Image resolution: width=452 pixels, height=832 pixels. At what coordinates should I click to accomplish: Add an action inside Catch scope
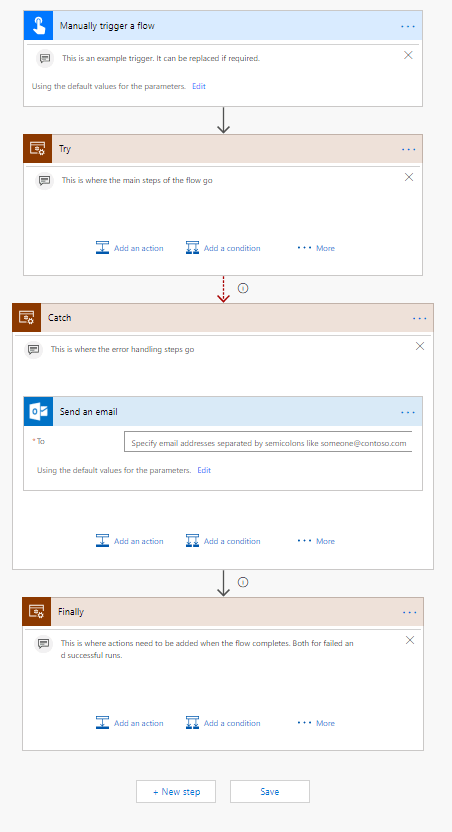tap(129, 541)
